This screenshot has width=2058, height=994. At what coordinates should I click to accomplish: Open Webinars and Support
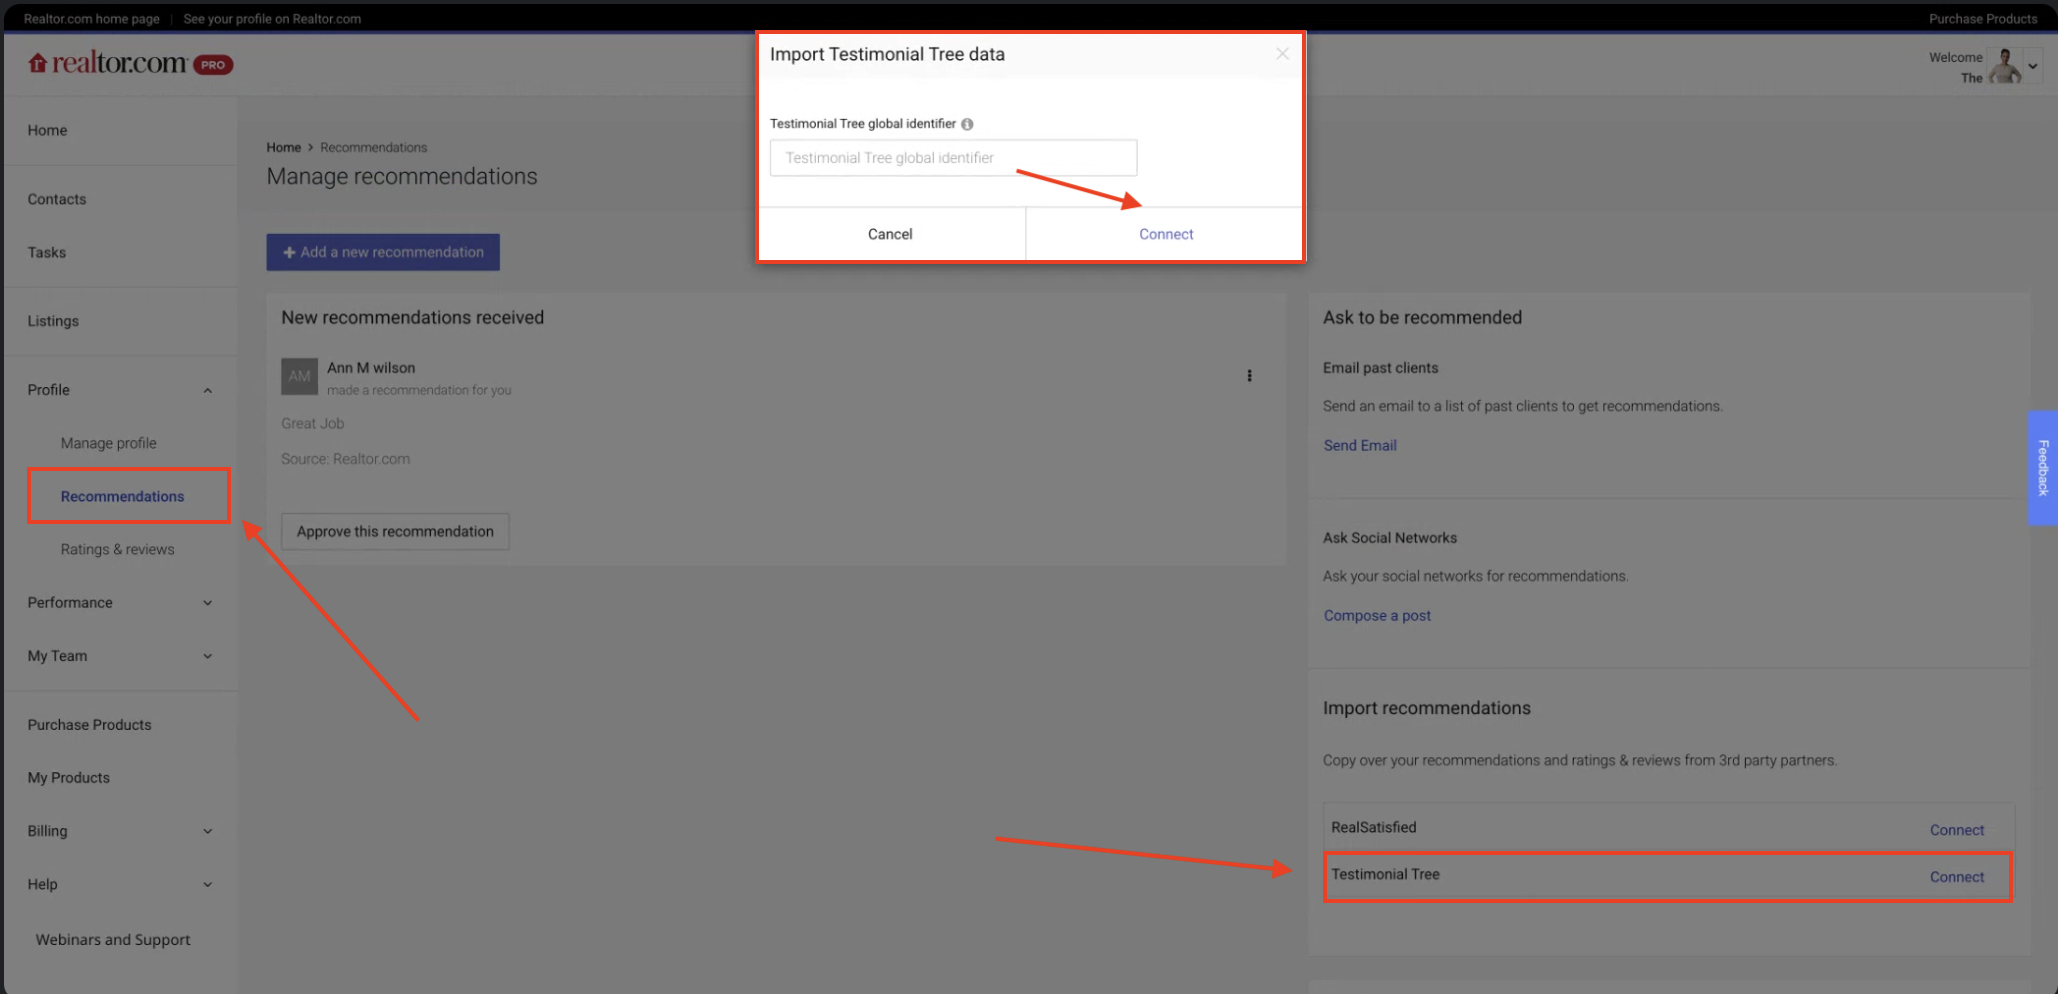point(113,940)
